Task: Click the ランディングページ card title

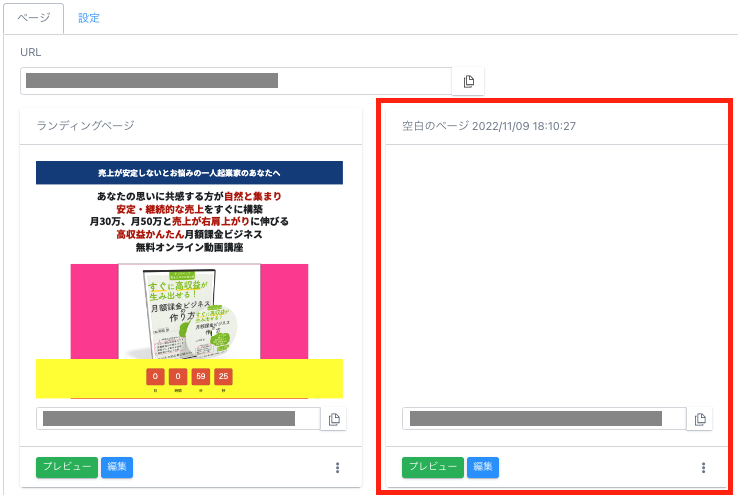Action: (85, 126)
